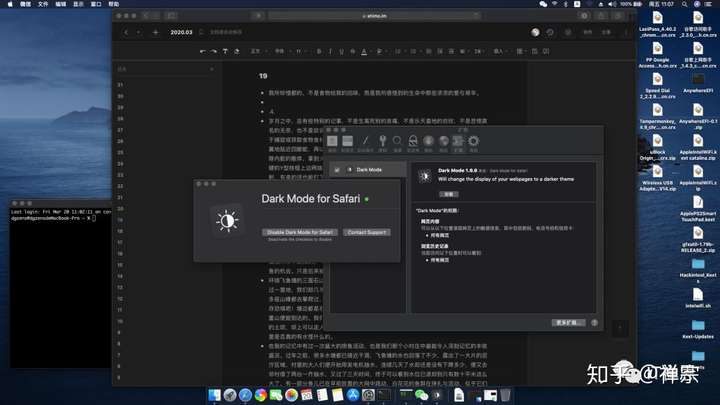Toggle underline formatting in editor toolbar
This screenshot has width=720, height=405.
[x=341, y=51]
